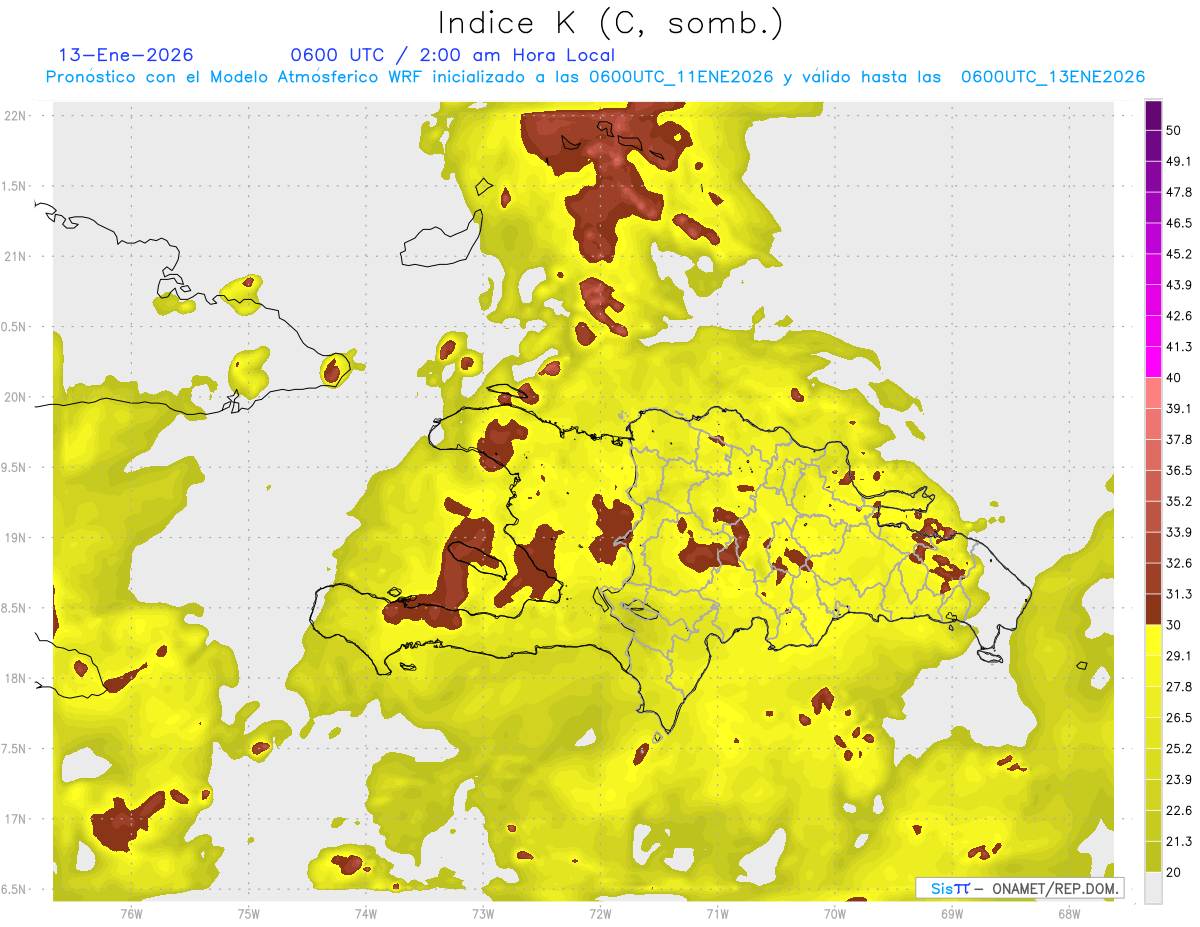This screenshot has width=1200, height=927.
Task: Pick the dark purple swatch between 49.1 and 50
Action: [x=1153, y=146]
